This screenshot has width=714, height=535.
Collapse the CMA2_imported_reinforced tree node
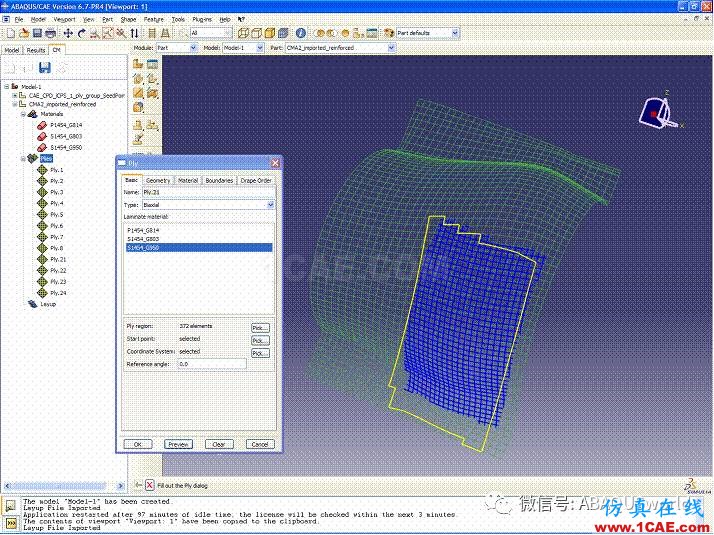click(15, 104)
